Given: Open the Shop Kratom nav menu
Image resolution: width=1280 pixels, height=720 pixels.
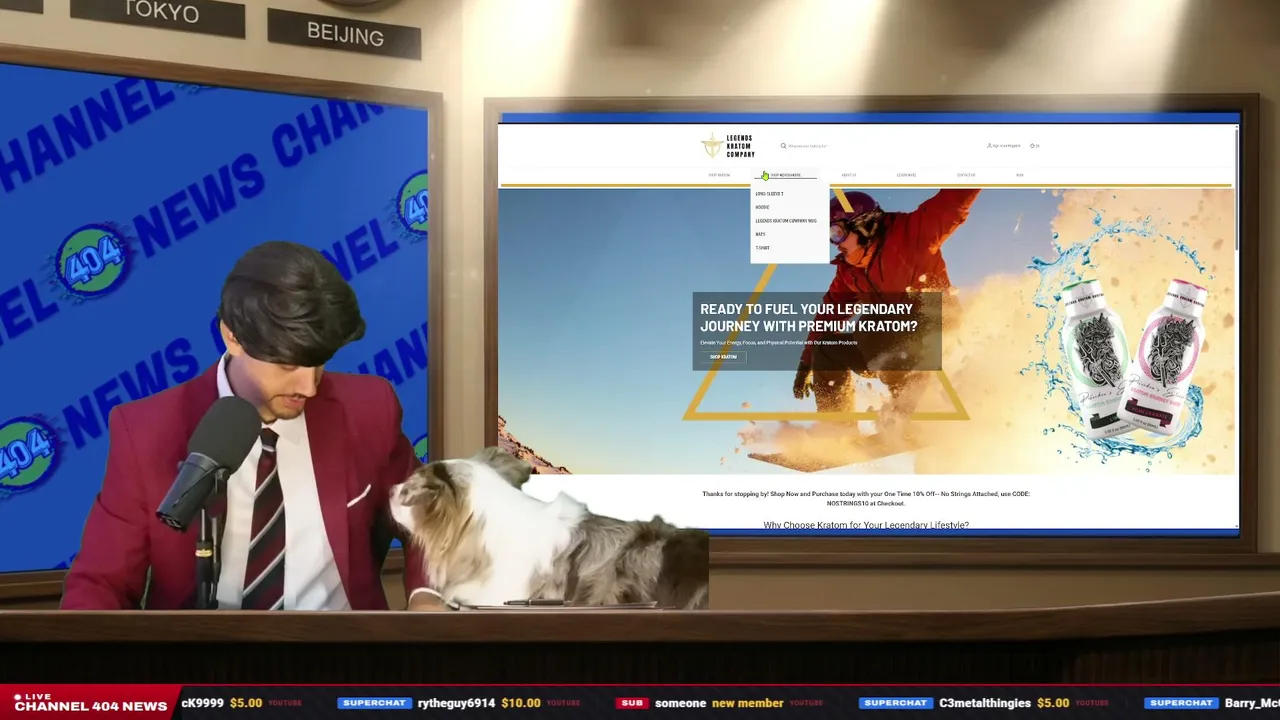Looking at the screenshot, I should click(x=719, y=175).
